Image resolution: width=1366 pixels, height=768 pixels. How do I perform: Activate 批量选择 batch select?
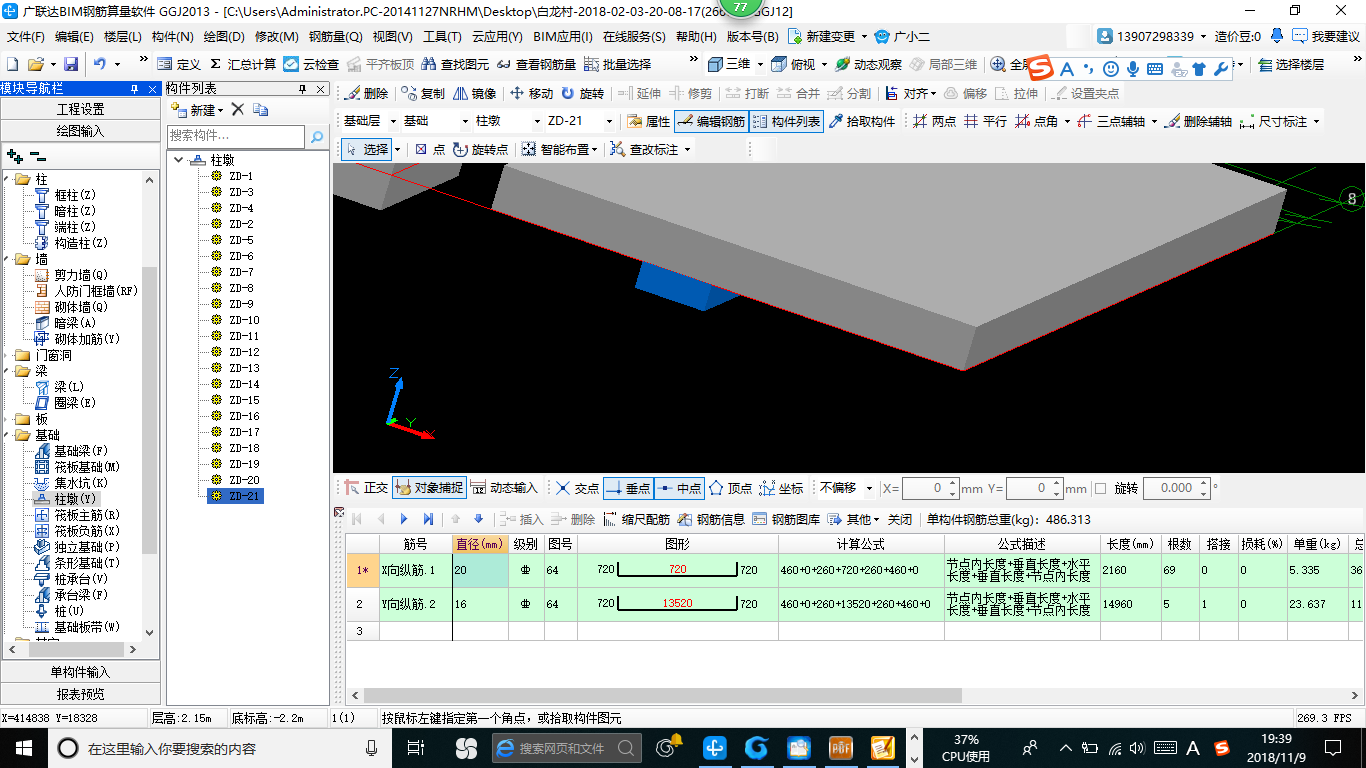tap(616, 64)
